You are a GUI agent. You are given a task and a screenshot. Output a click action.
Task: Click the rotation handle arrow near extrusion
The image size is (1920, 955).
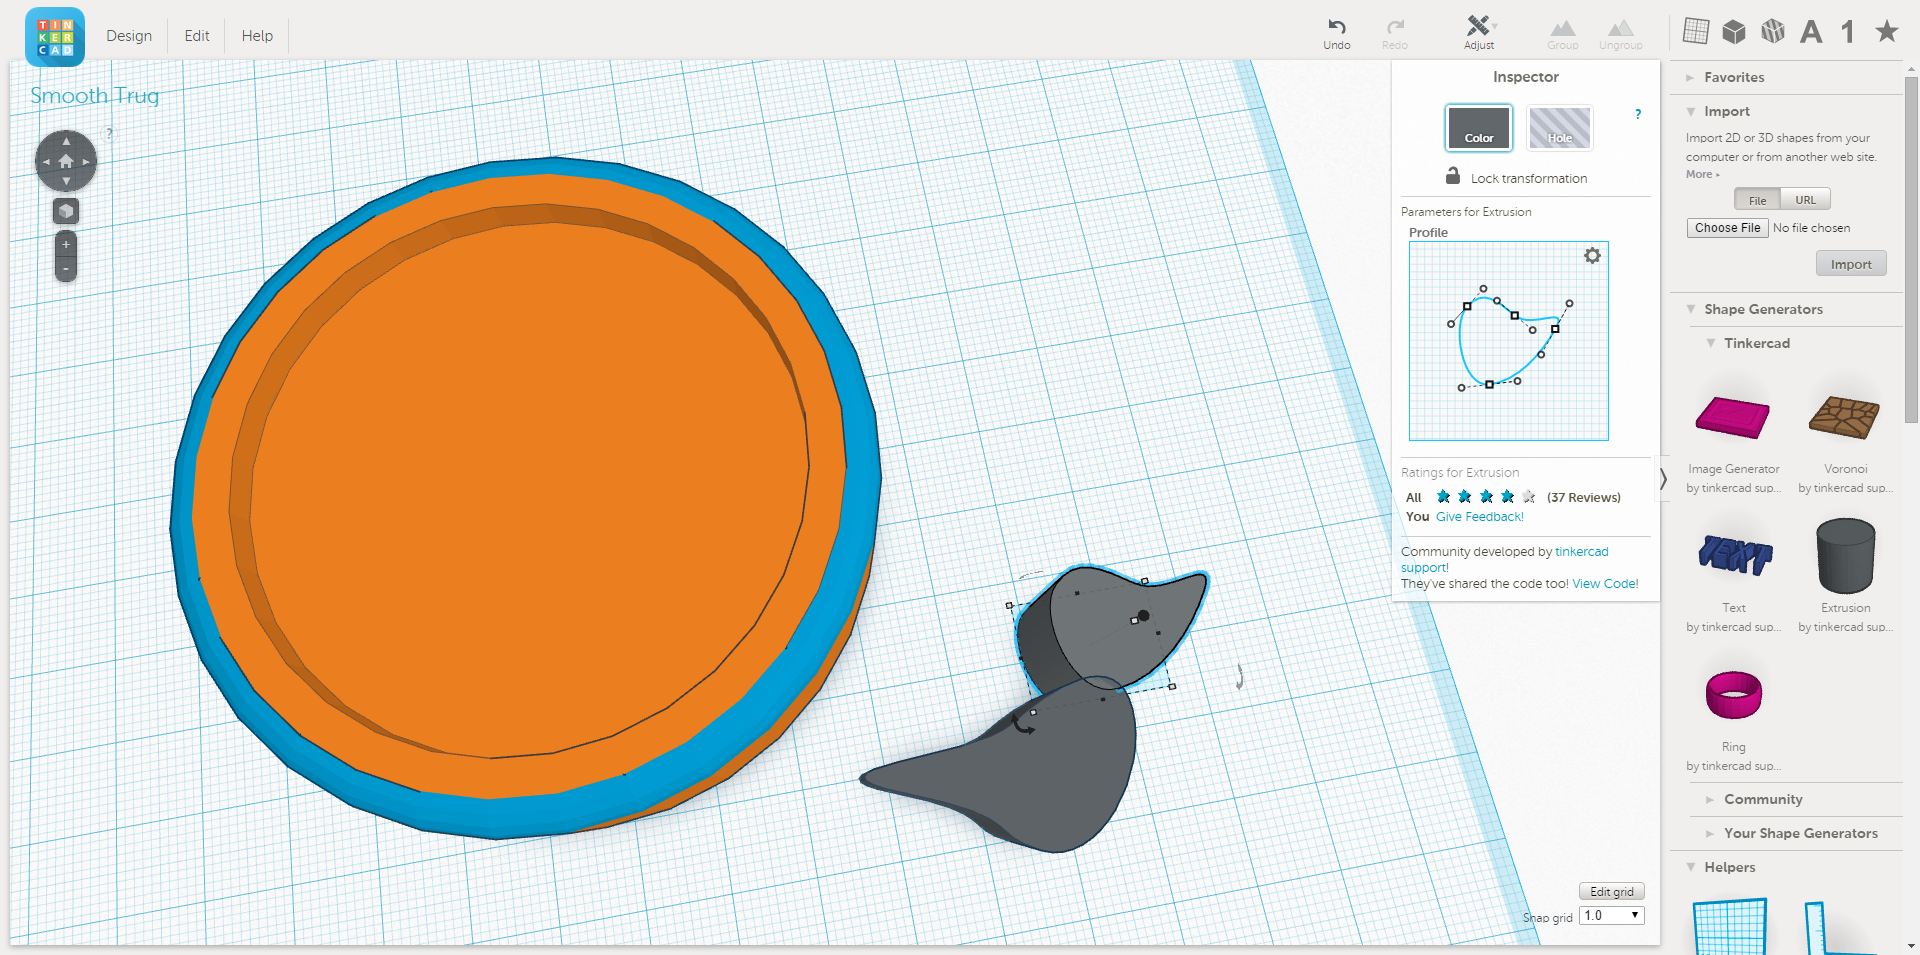point(1022,724)
